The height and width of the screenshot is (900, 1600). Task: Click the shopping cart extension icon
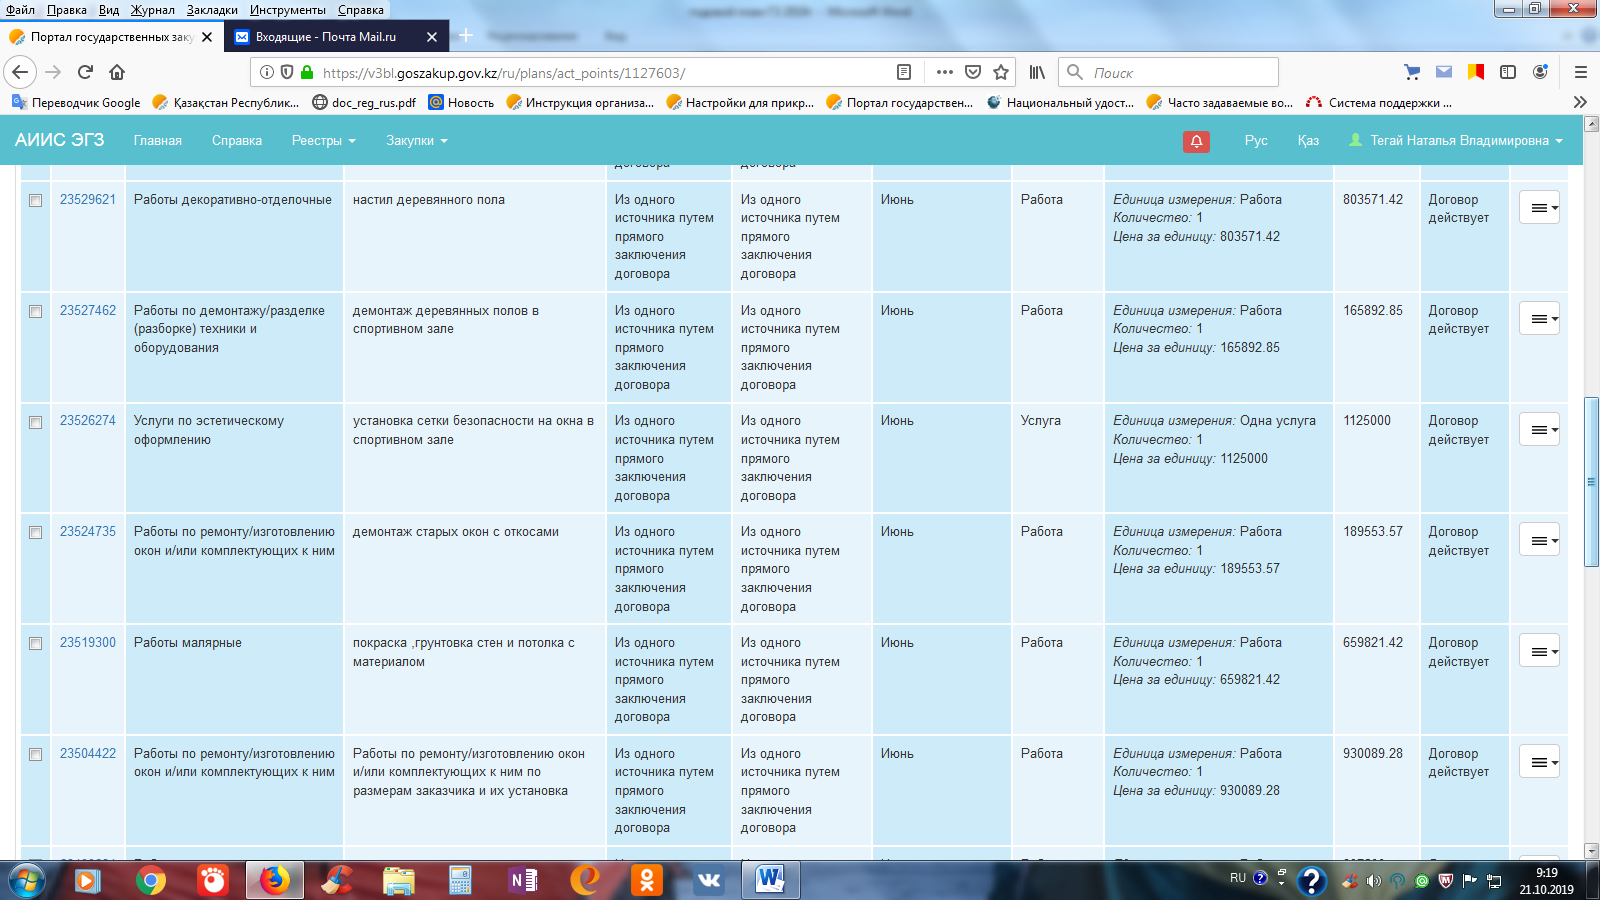click(1412, 72)
